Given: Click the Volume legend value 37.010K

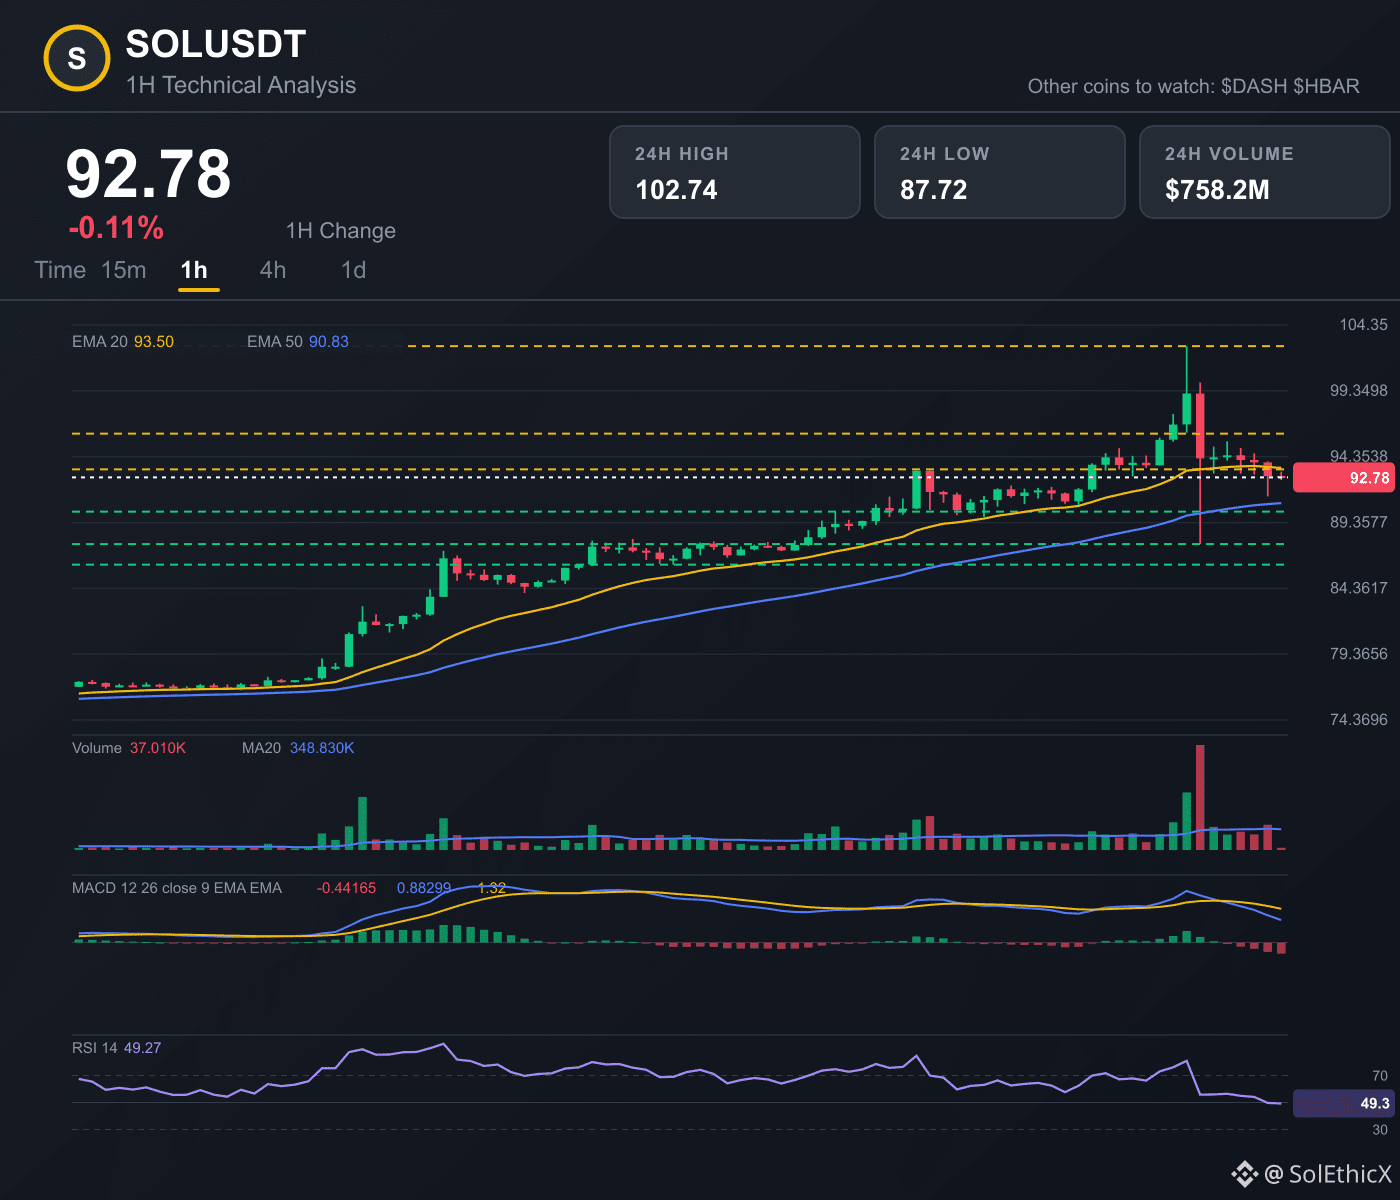Looking at the screenshot, I should 158,748.
